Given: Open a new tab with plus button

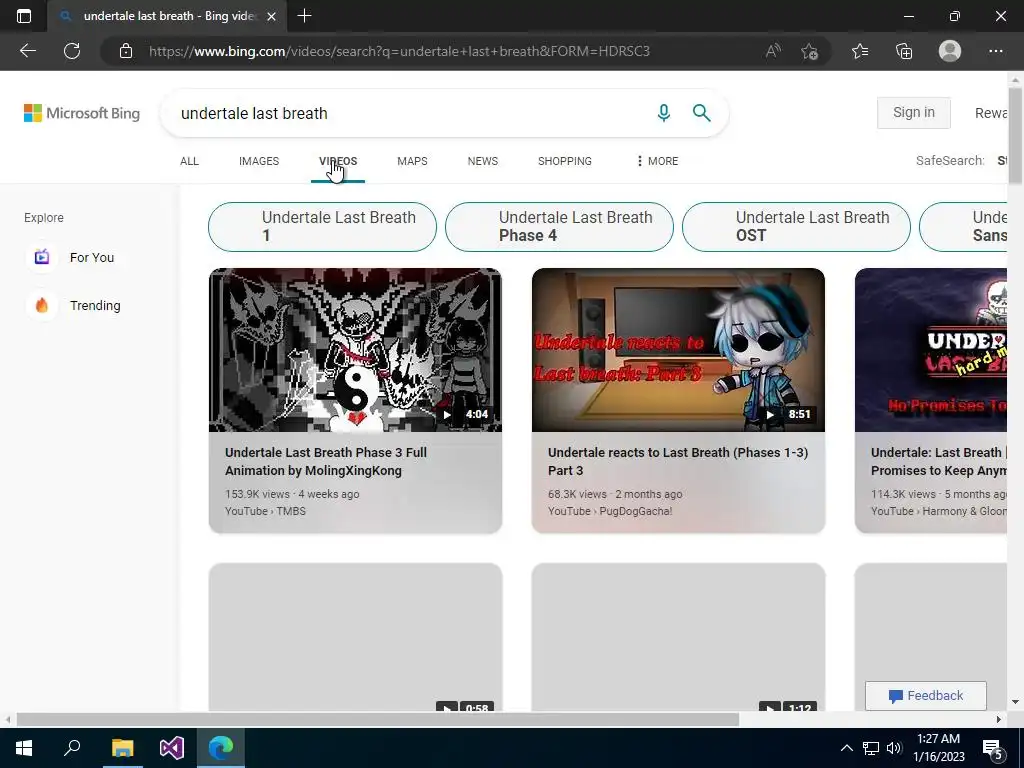Looking at the screenshot, I should coord(304,16).
